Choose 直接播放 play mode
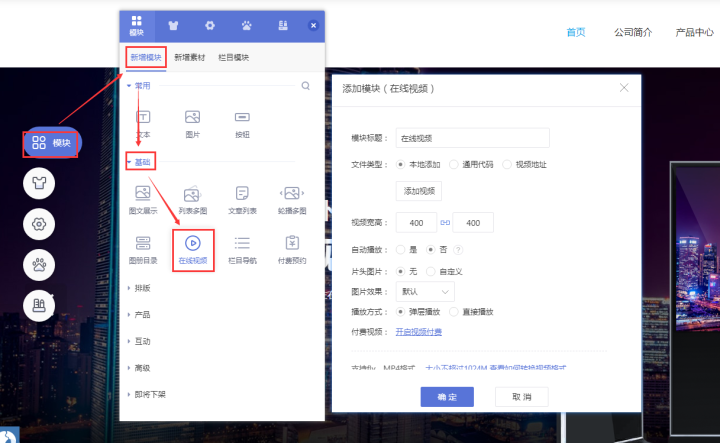Viewport: 720px width, 443px height. pos(454,312)
